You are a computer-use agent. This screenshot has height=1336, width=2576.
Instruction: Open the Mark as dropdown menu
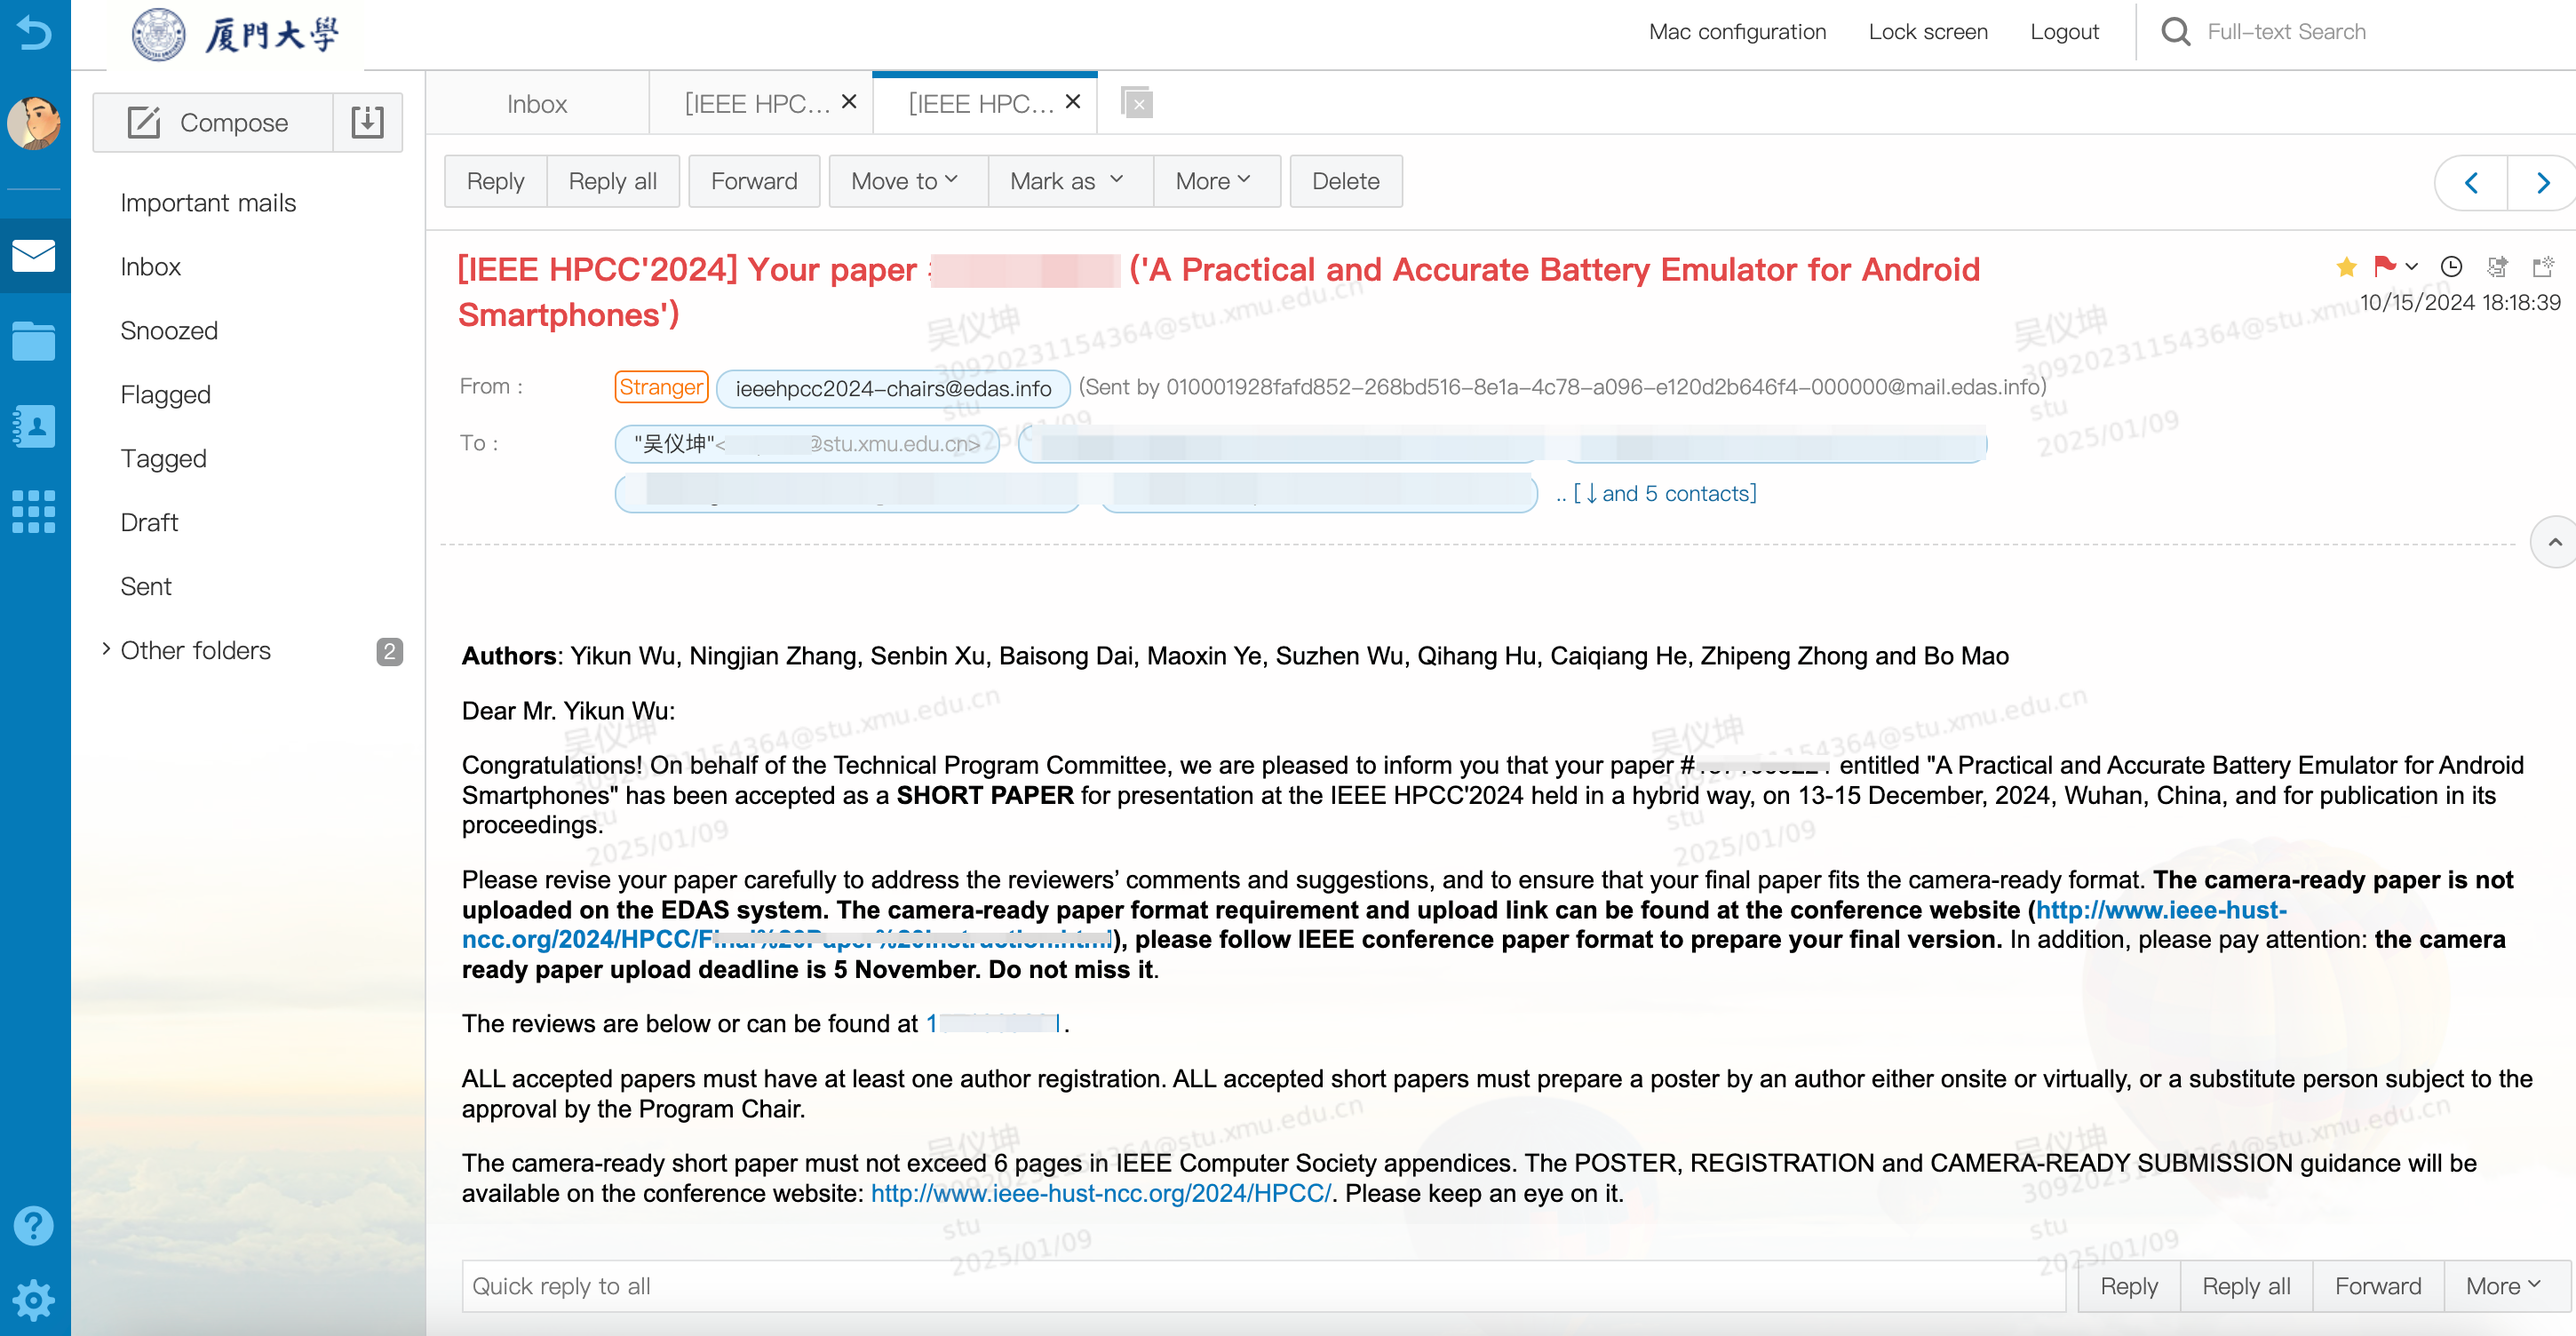[1067, 181]
